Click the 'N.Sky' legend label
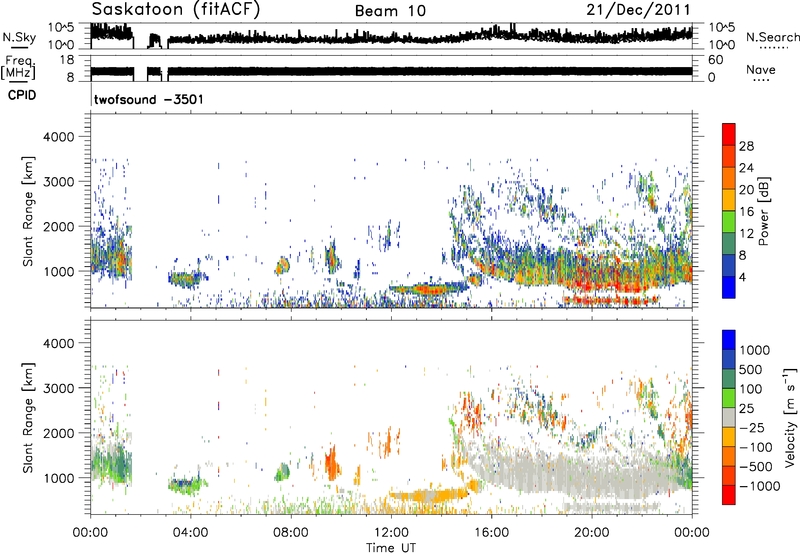 point(19,37)
